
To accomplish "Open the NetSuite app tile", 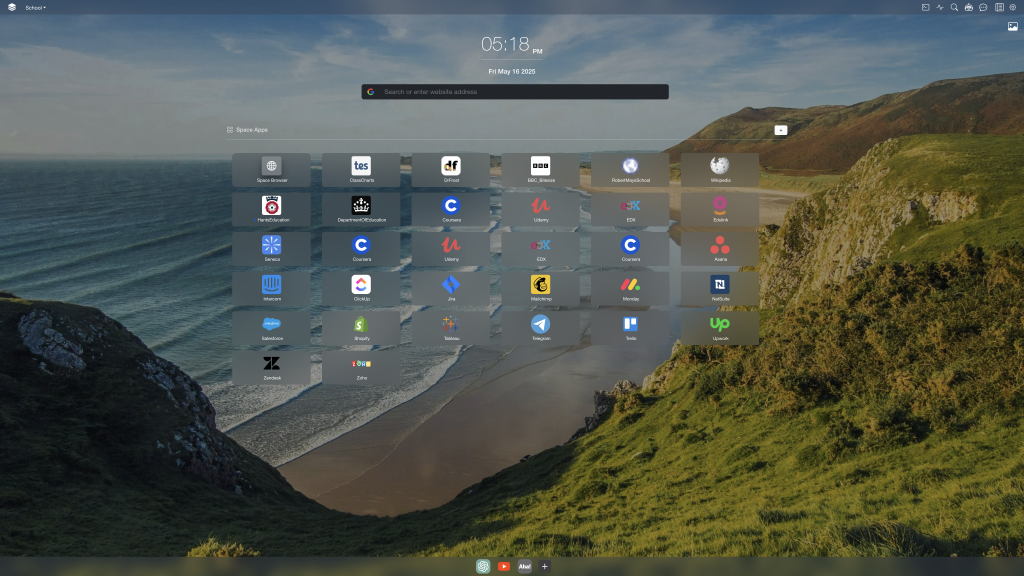I will tap(720, 289).
